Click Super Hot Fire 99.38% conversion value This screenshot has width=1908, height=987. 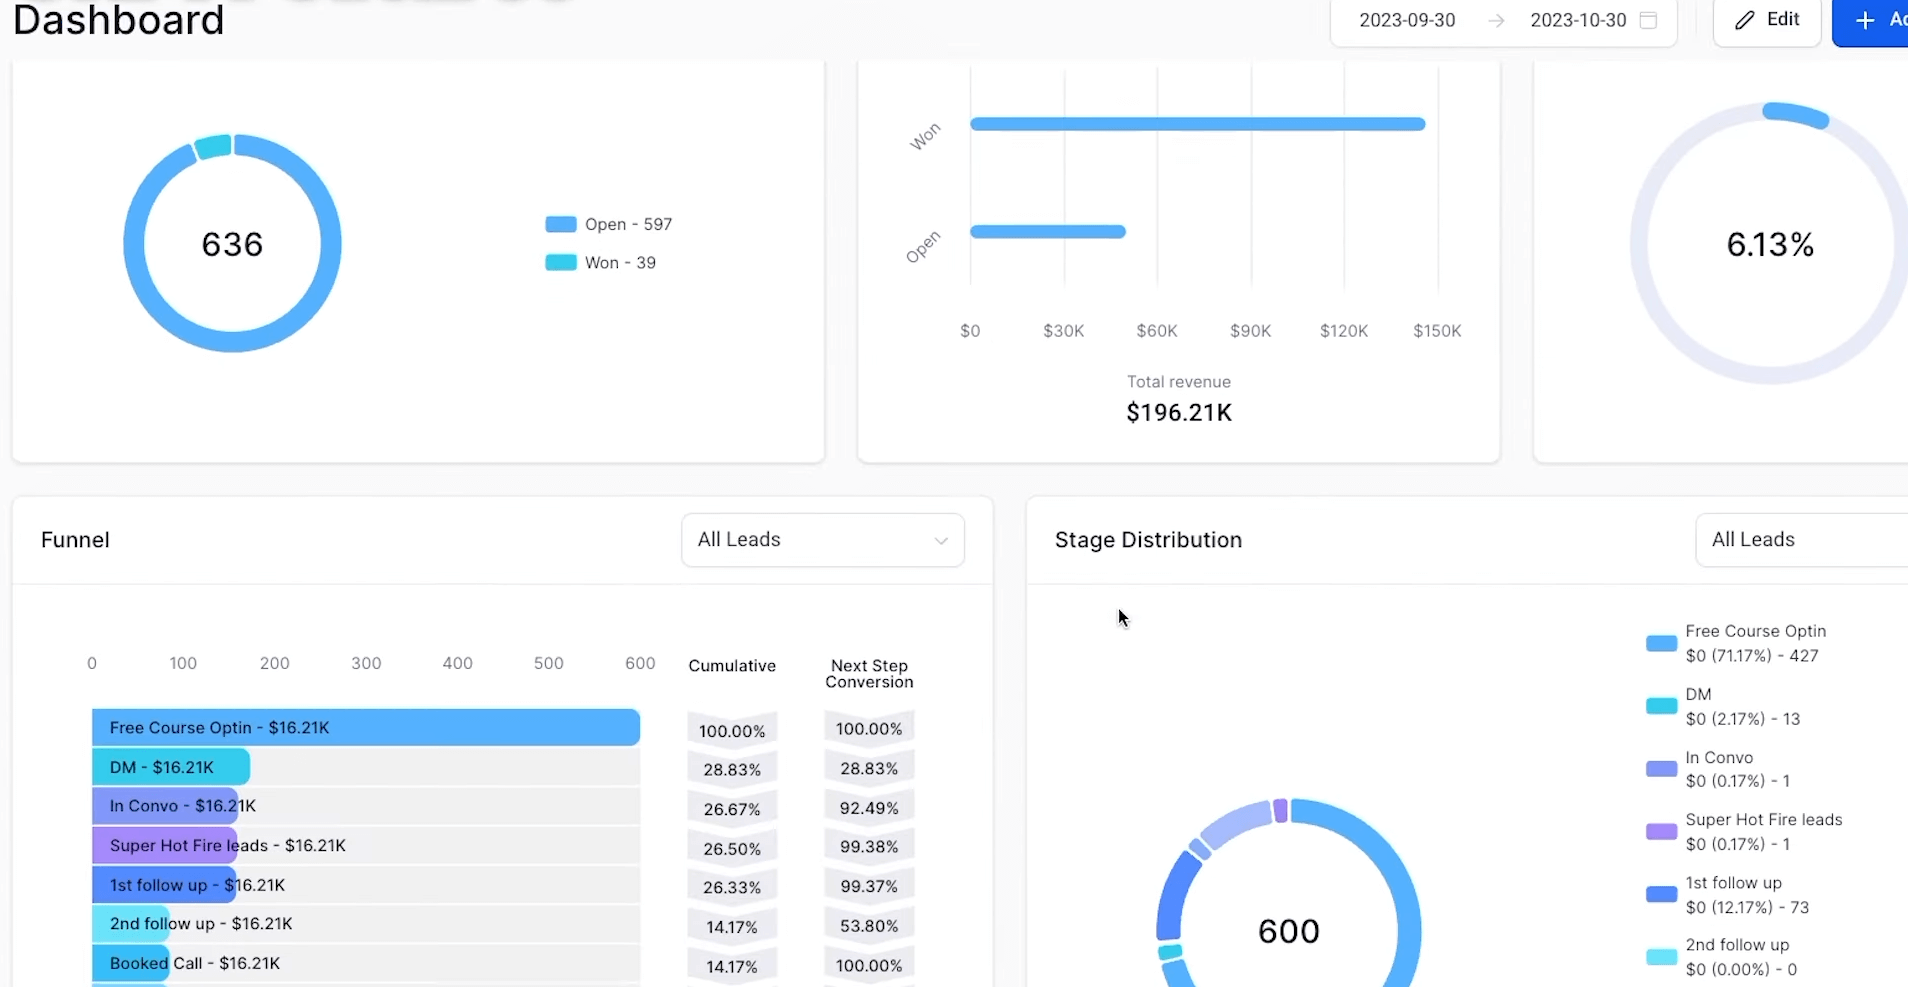[869, 847]
